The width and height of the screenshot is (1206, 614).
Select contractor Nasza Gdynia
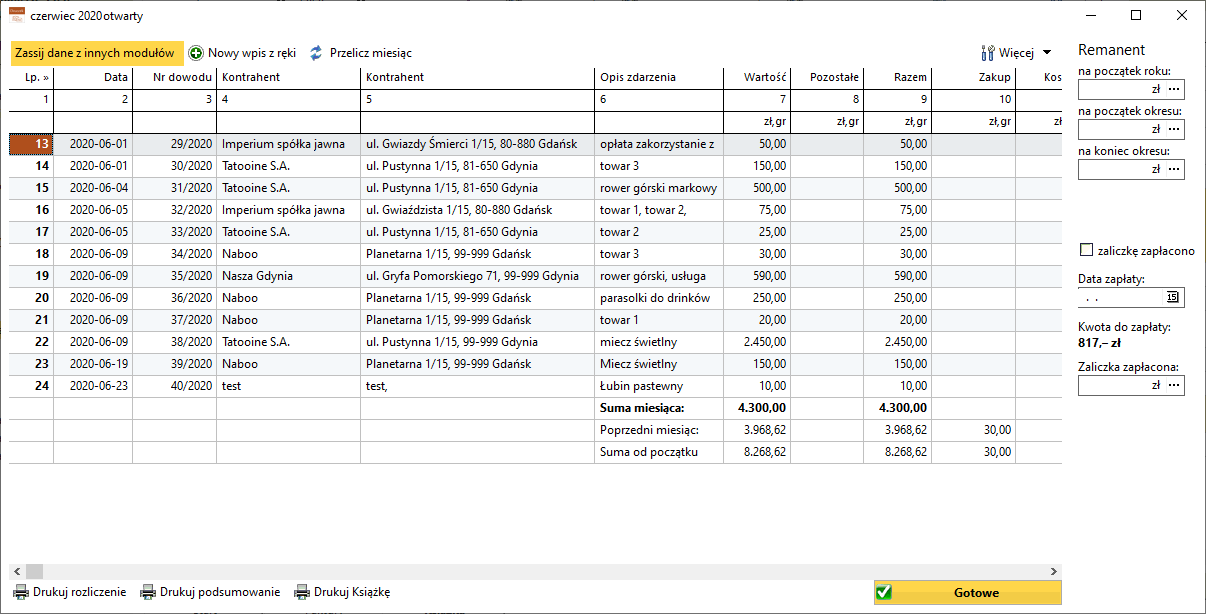tap(289, 276)
